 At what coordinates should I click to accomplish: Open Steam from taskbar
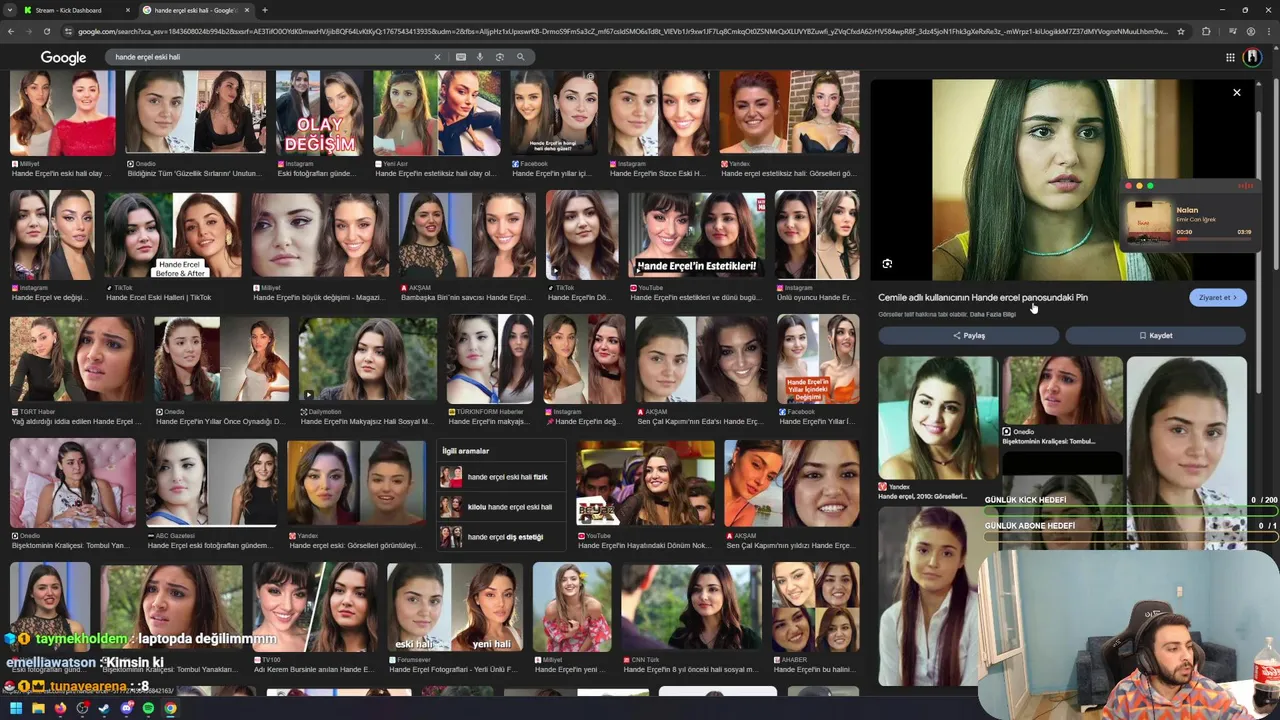104,708
